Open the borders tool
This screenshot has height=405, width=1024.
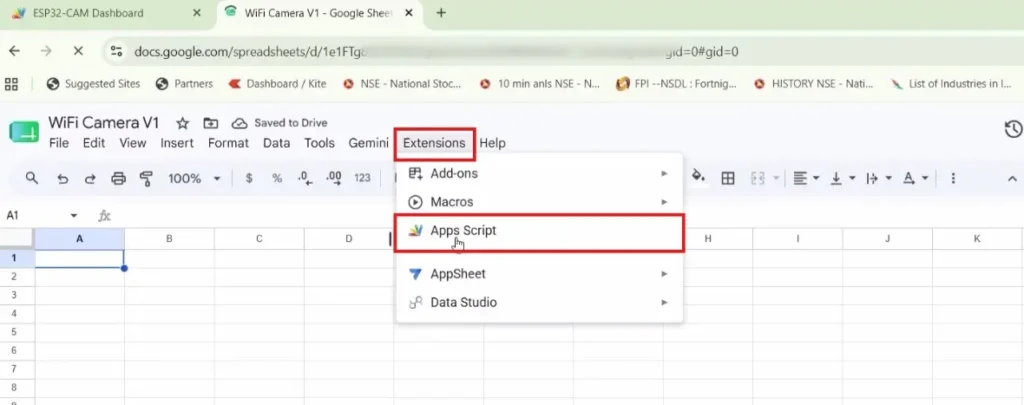click(x=728, y=178)
